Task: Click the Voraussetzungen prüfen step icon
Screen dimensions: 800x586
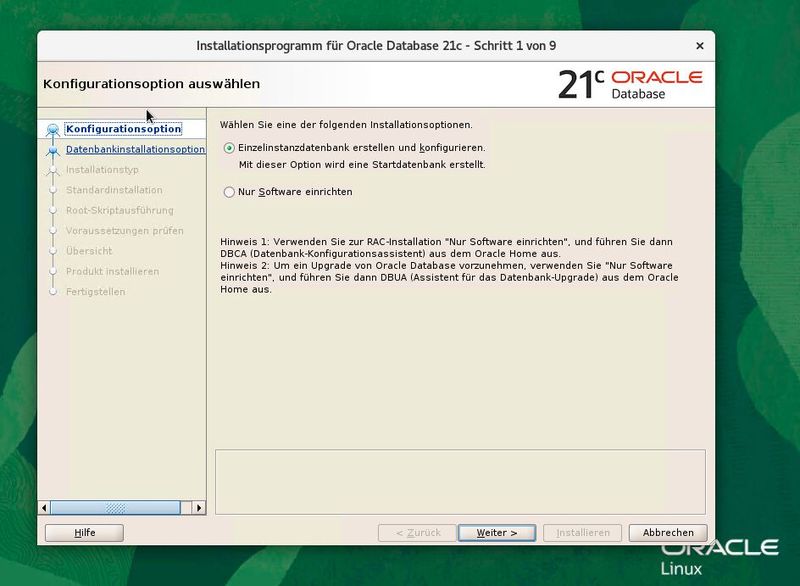Action: (54, 231)
